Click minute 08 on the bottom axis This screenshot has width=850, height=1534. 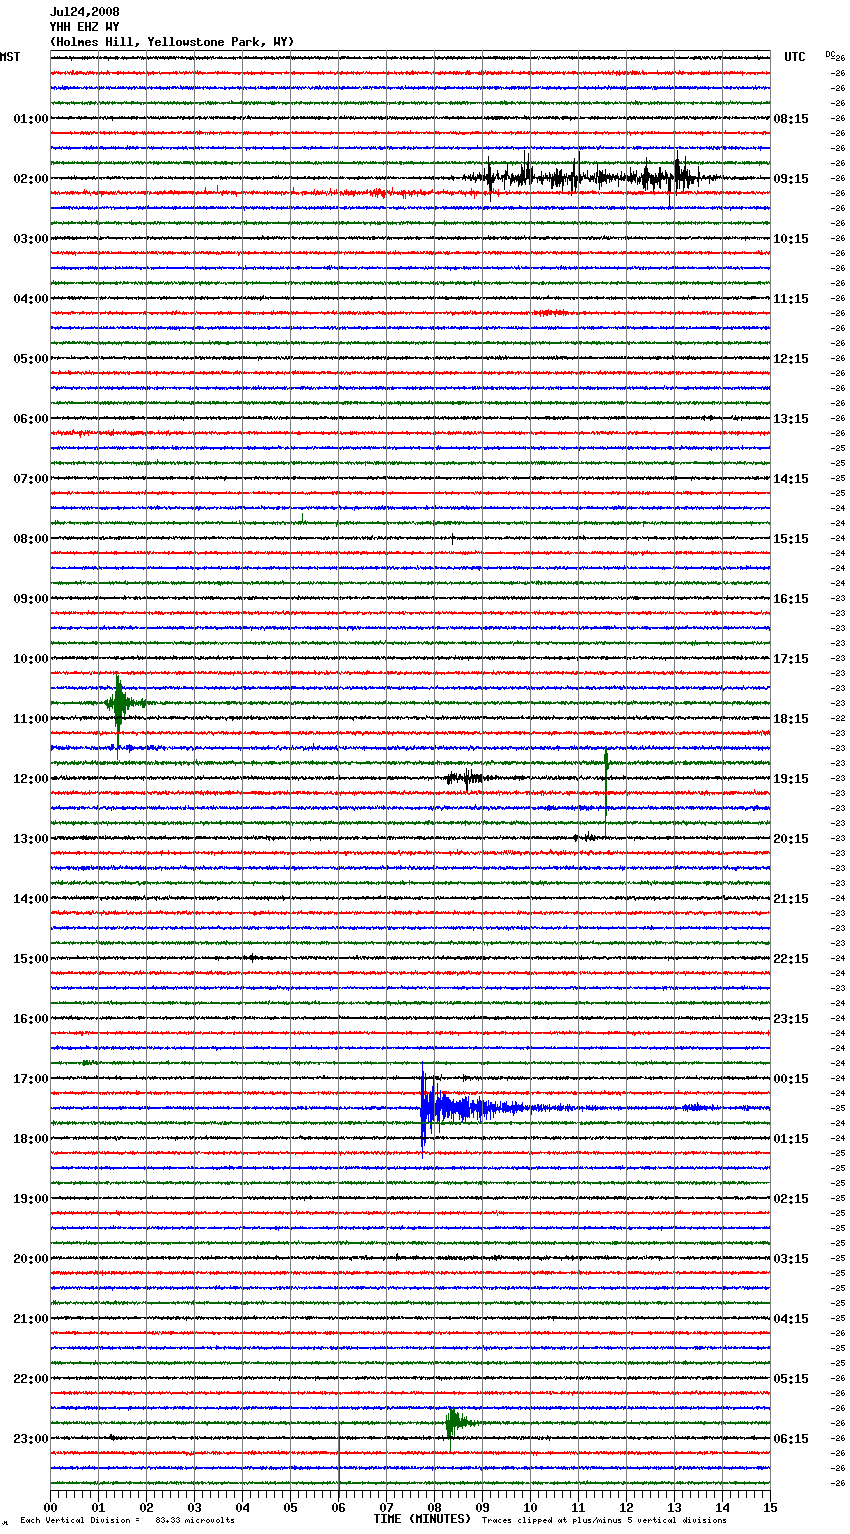[x=434, y=1507]
